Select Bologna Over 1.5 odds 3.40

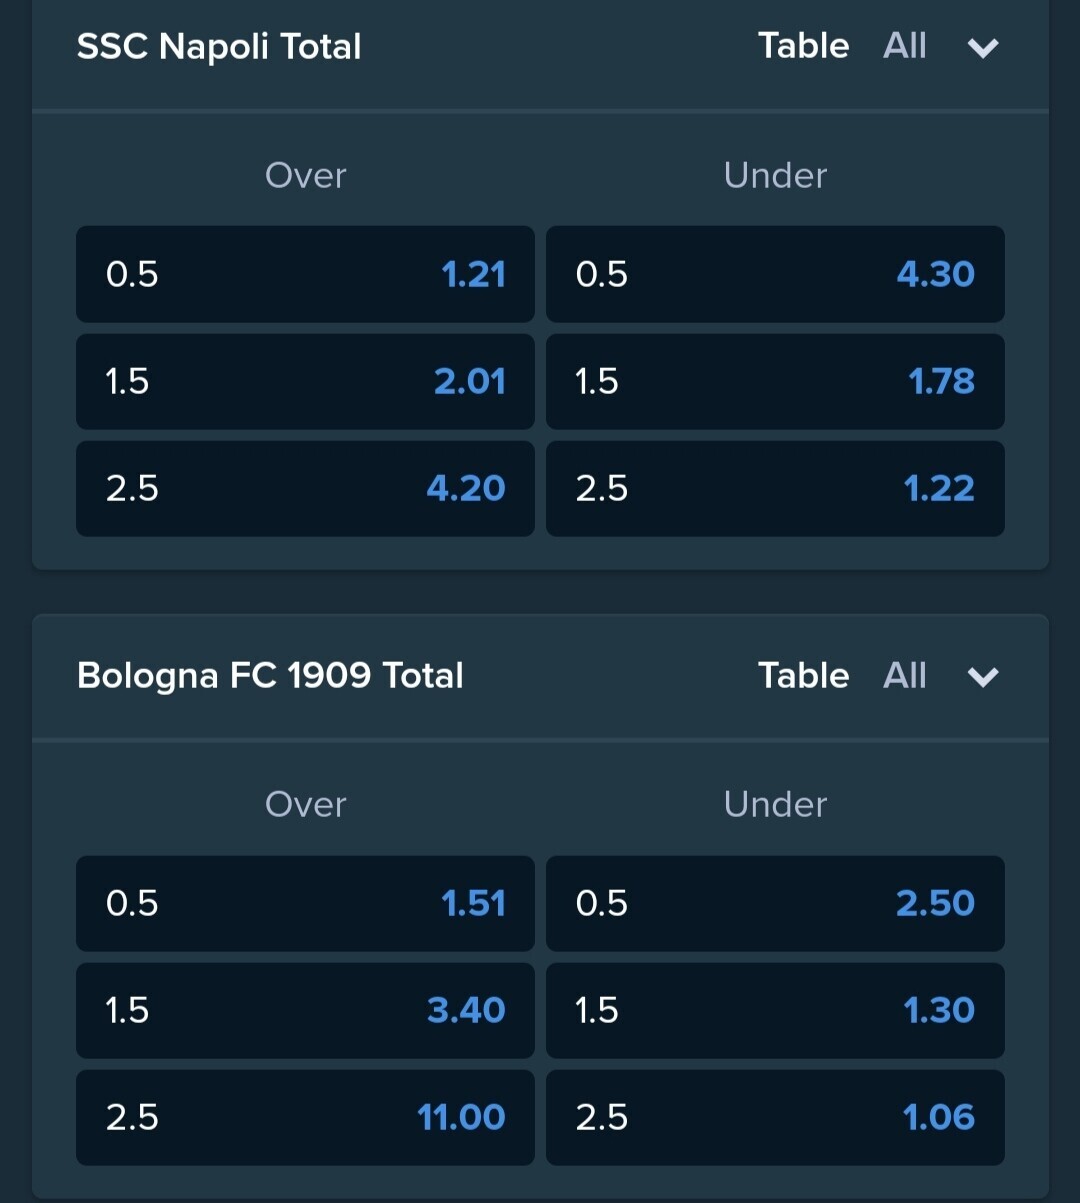point(305,1010)
